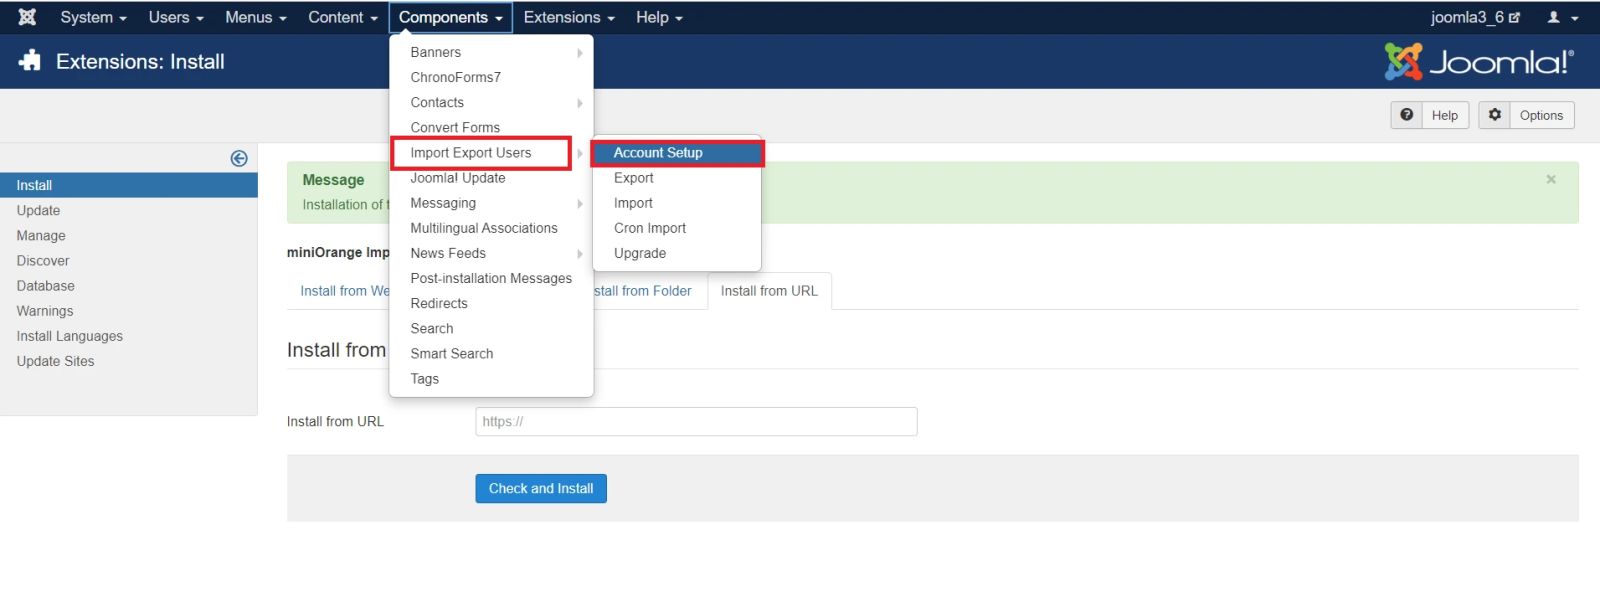This screenshot has width=1600, height=592.
Task: Switch to the Install from Web tab
Action: (x=344, y=291)
